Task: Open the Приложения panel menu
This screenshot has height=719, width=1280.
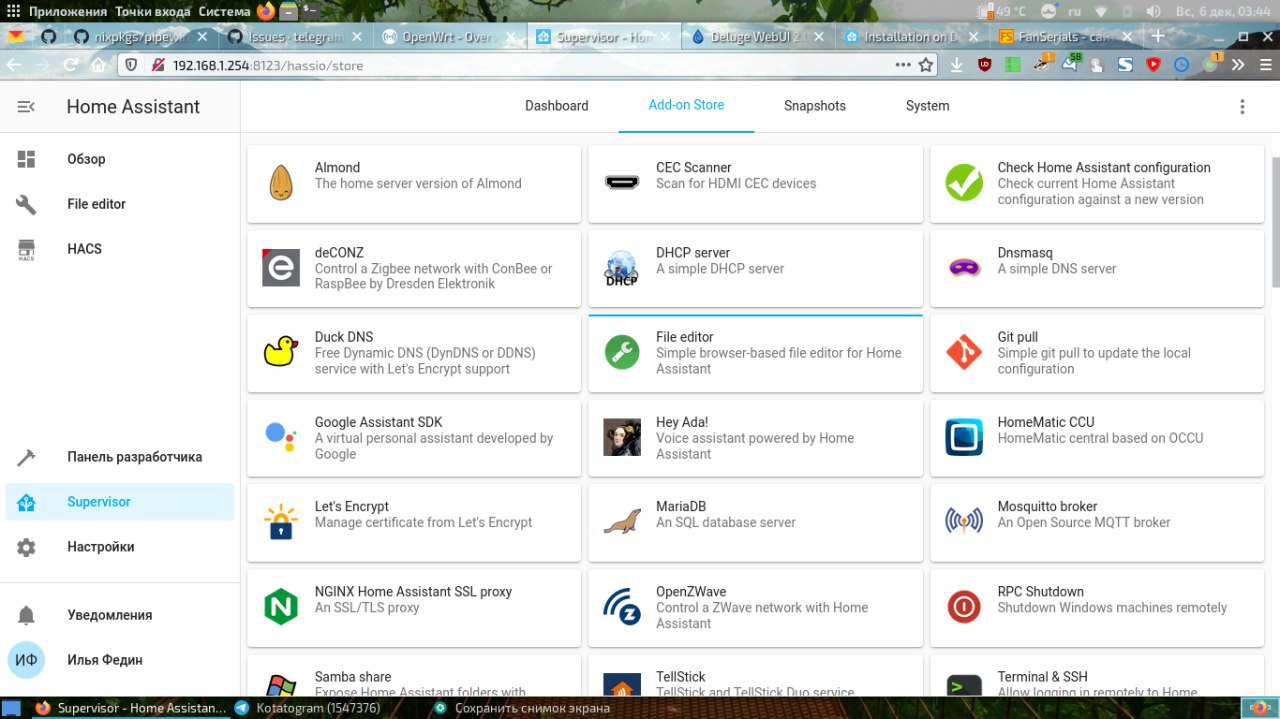Action: click(67, 11)
